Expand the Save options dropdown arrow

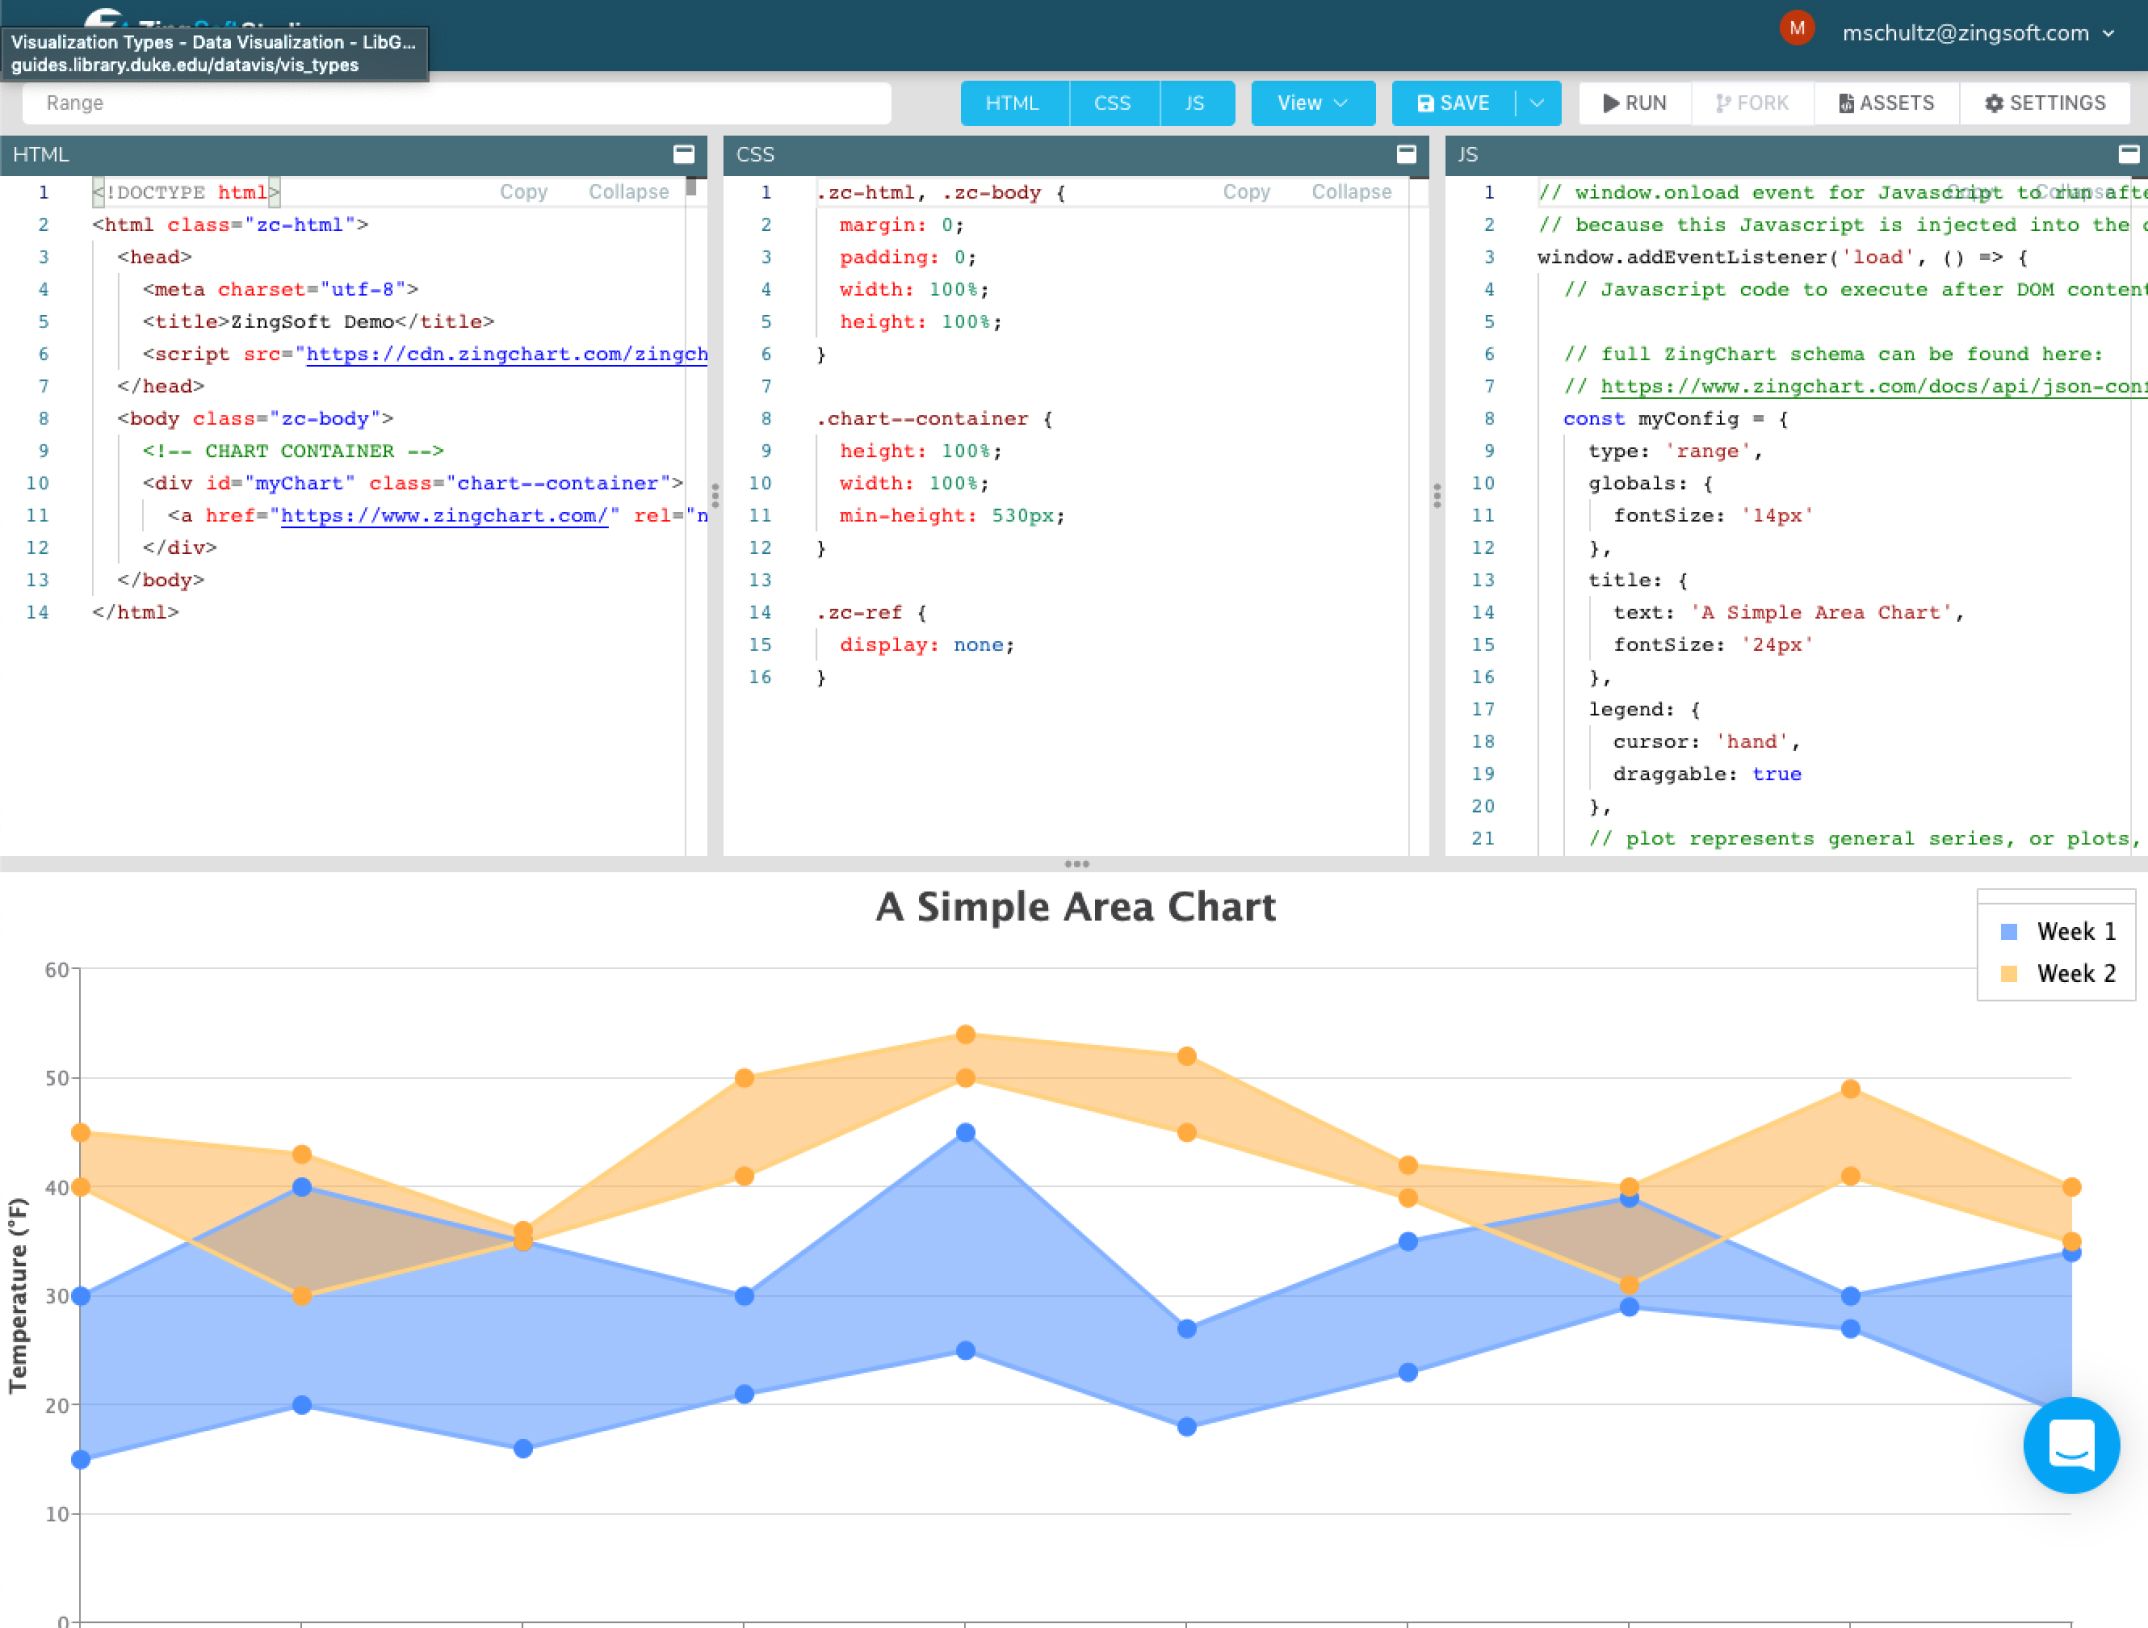pyautogui.click(x=1538, y=103)
